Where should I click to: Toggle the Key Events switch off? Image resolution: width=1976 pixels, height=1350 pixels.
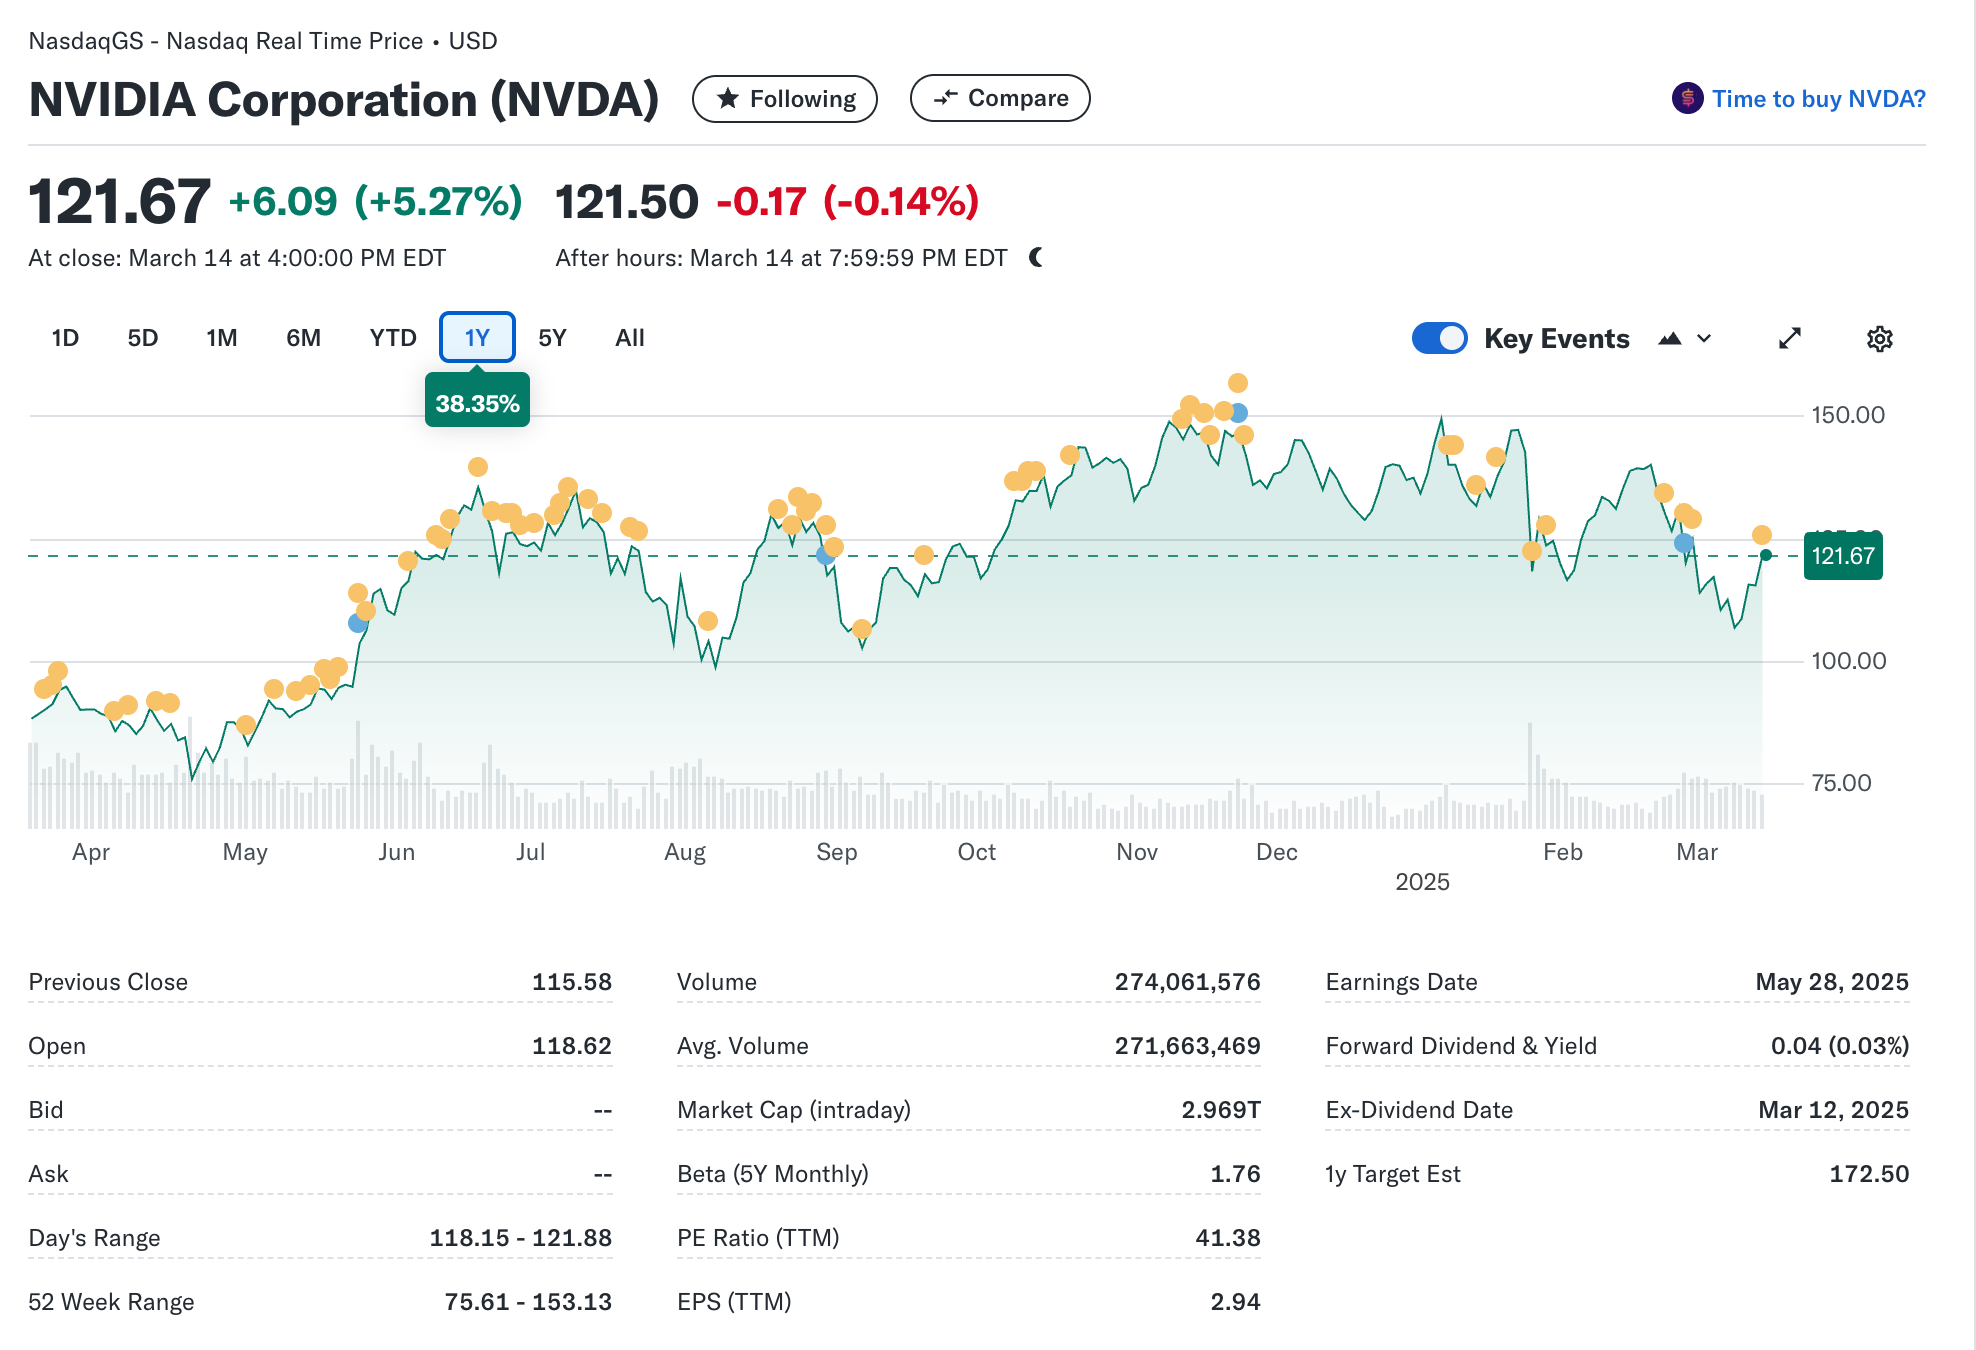(1439, 338)
